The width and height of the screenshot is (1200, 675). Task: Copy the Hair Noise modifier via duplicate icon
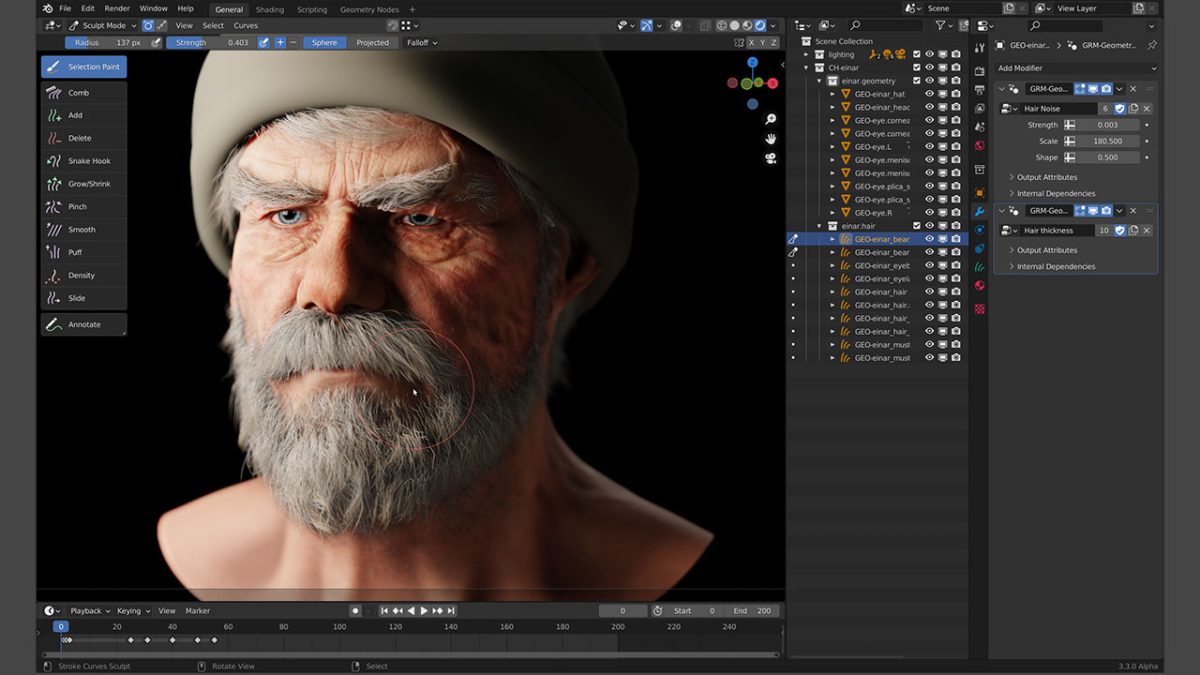coord(1134,108)
